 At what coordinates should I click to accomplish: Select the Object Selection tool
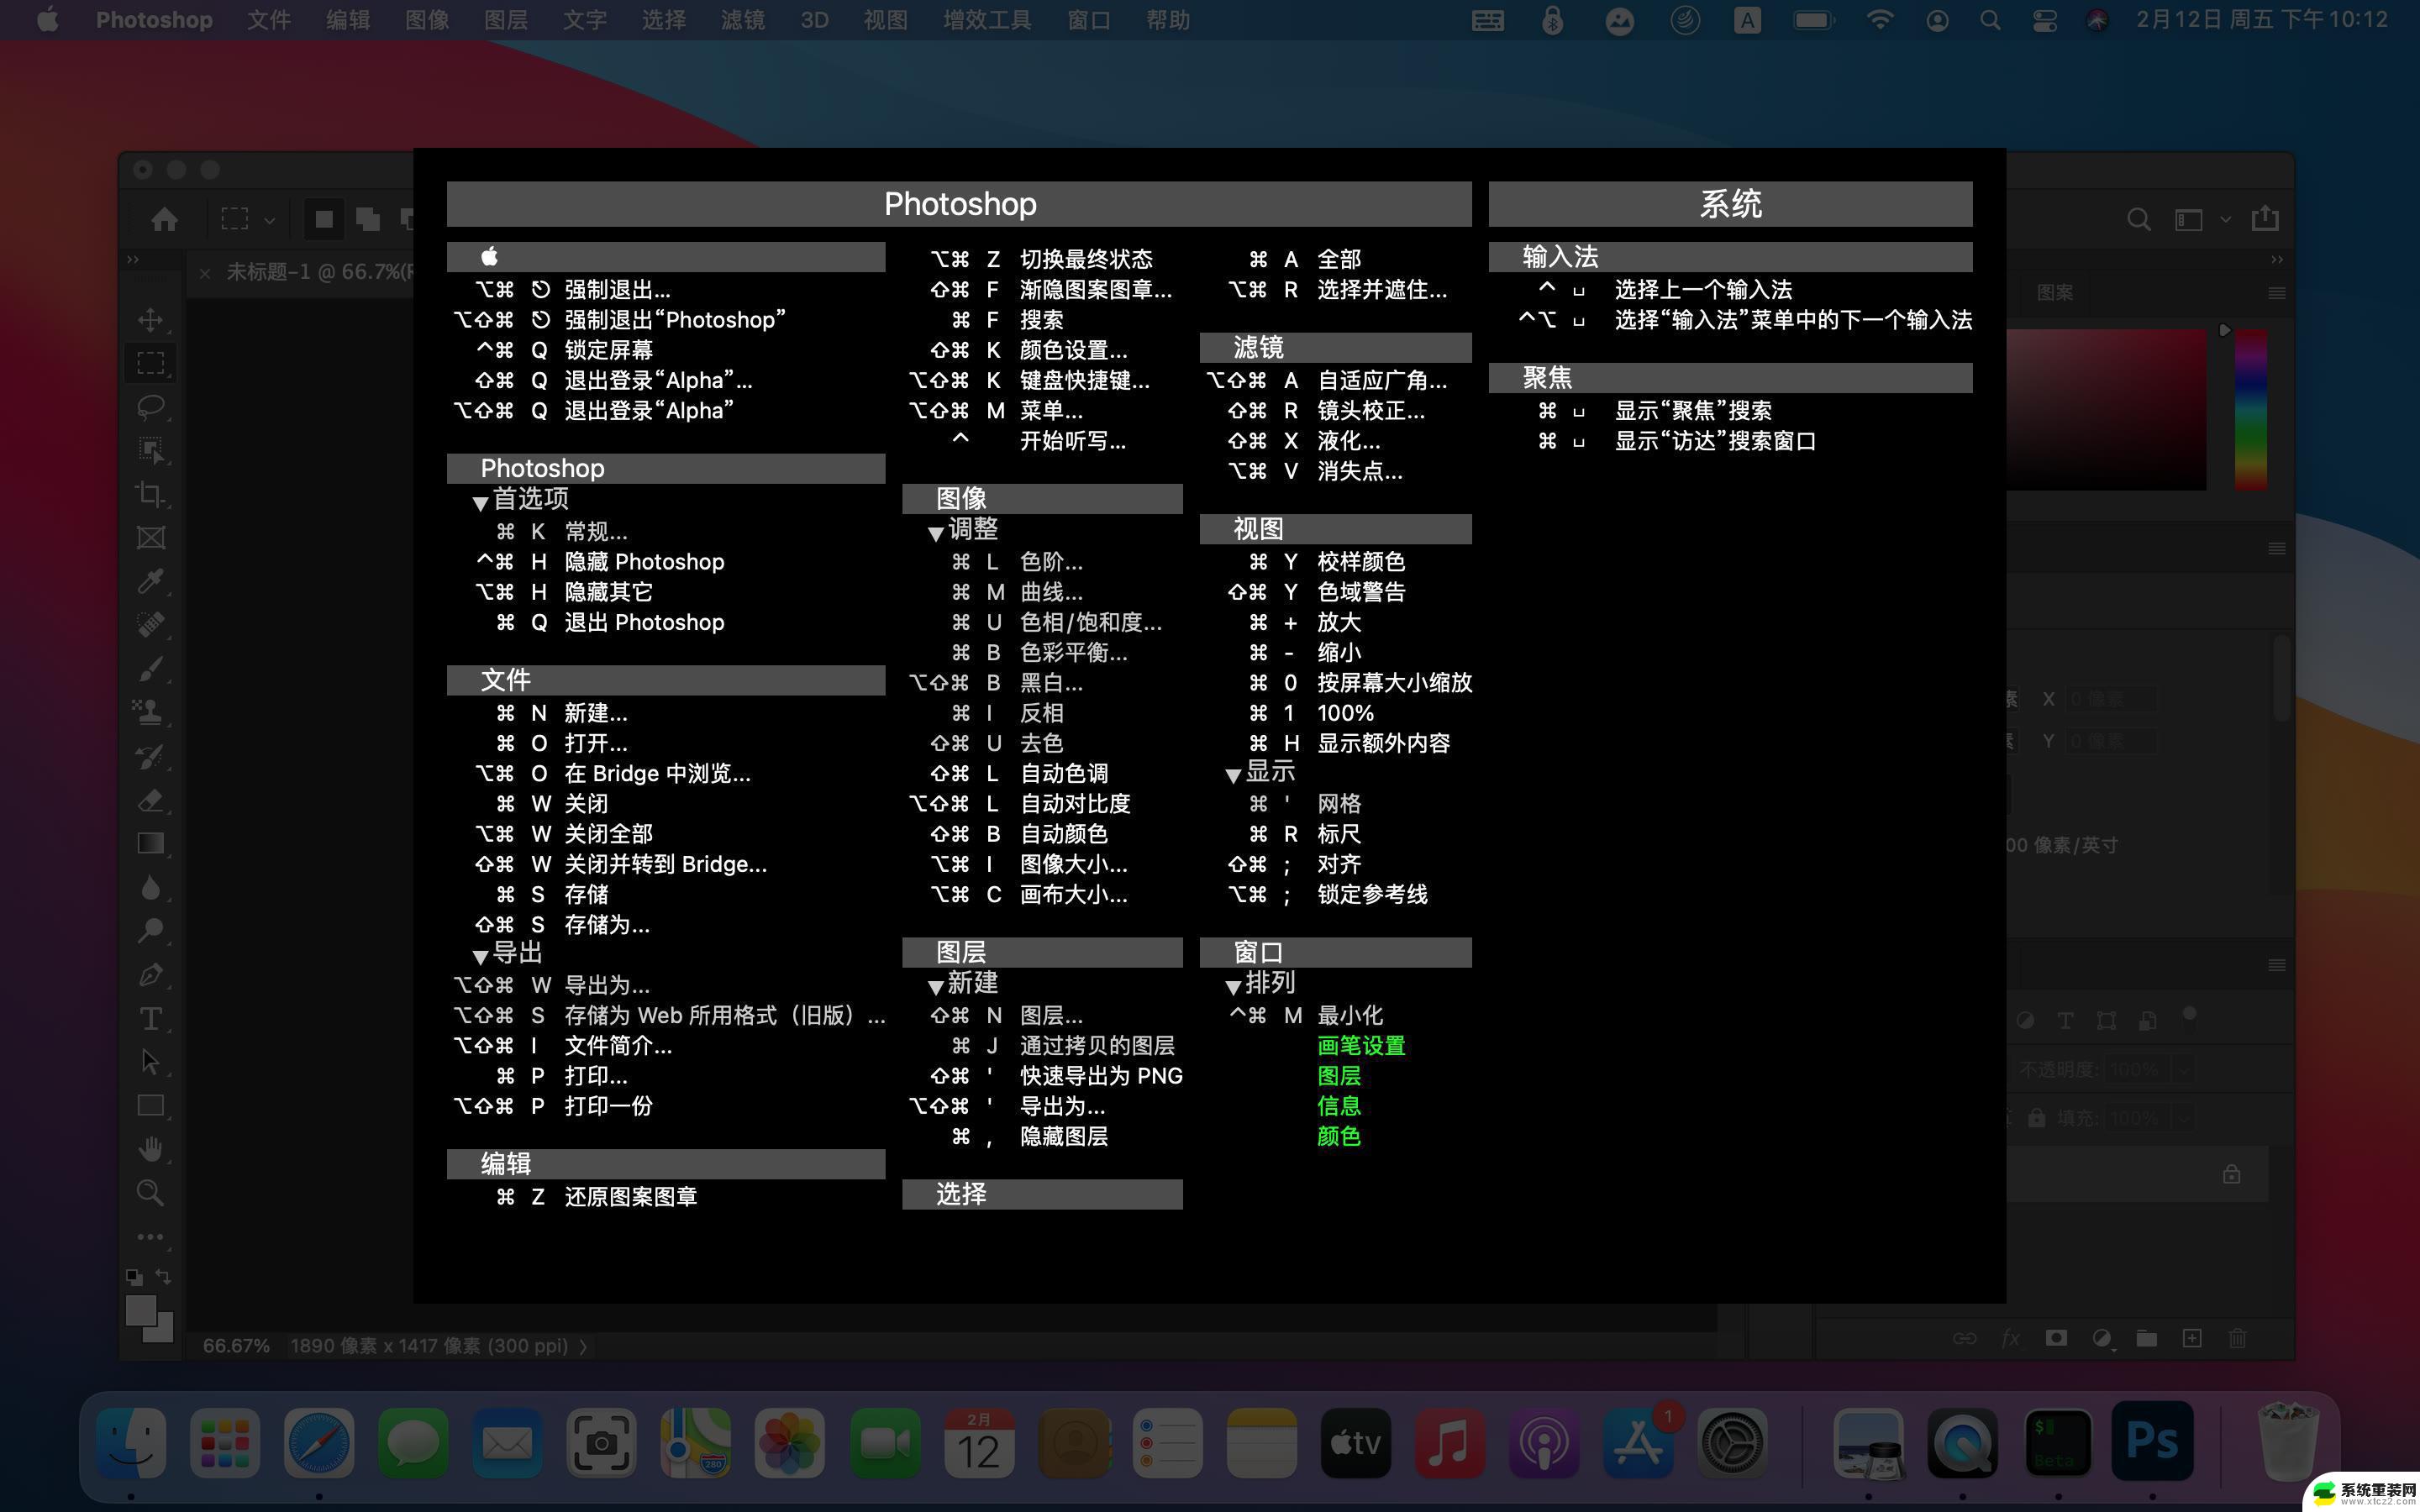click(x=150, y=450)
